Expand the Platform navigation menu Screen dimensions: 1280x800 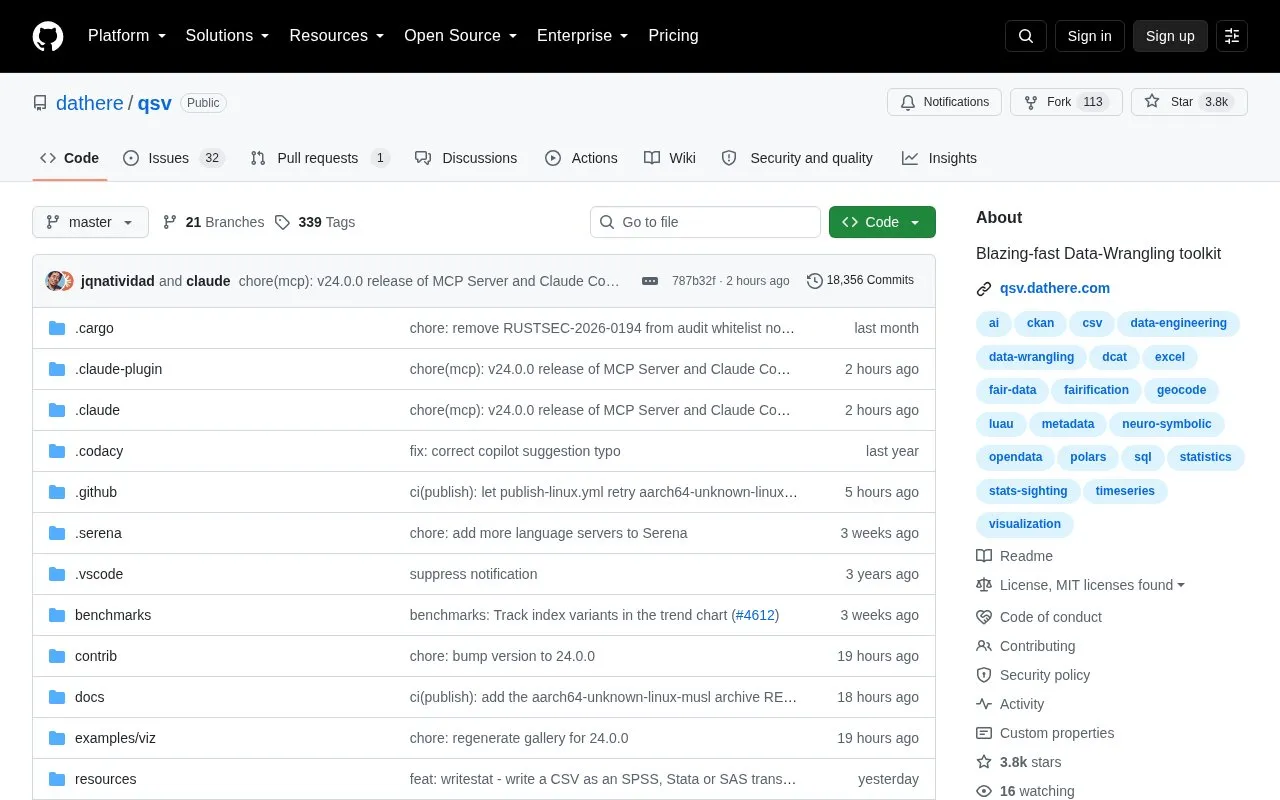click(128, 36)
